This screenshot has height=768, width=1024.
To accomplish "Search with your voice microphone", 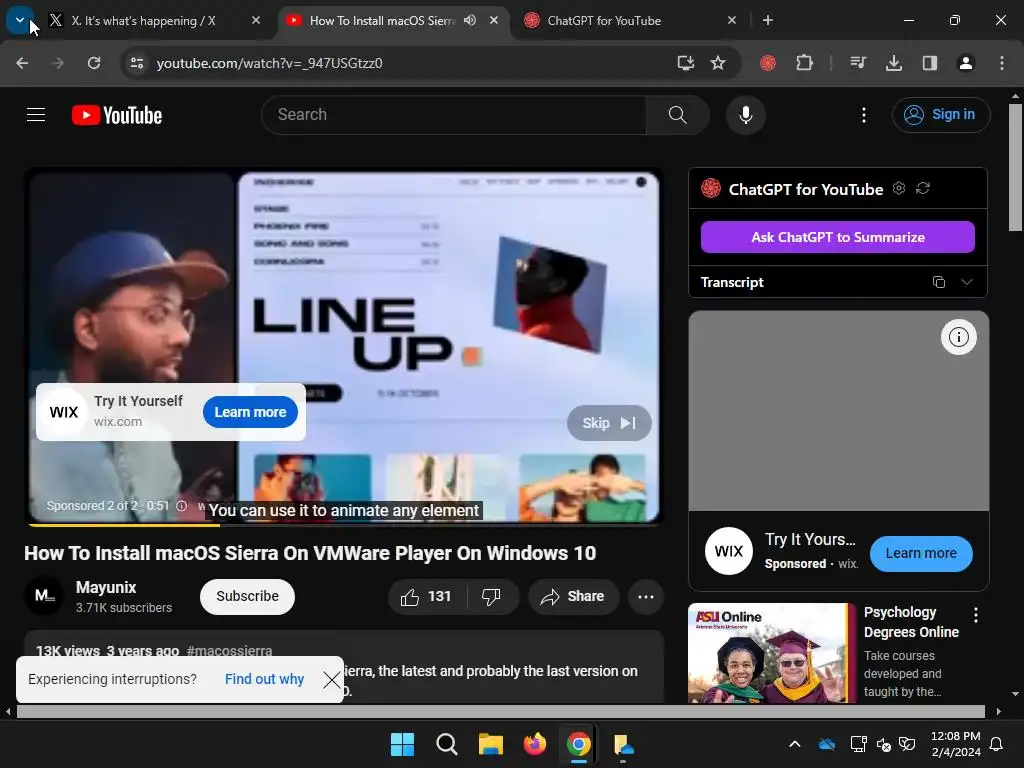I will tap(745, 115).
